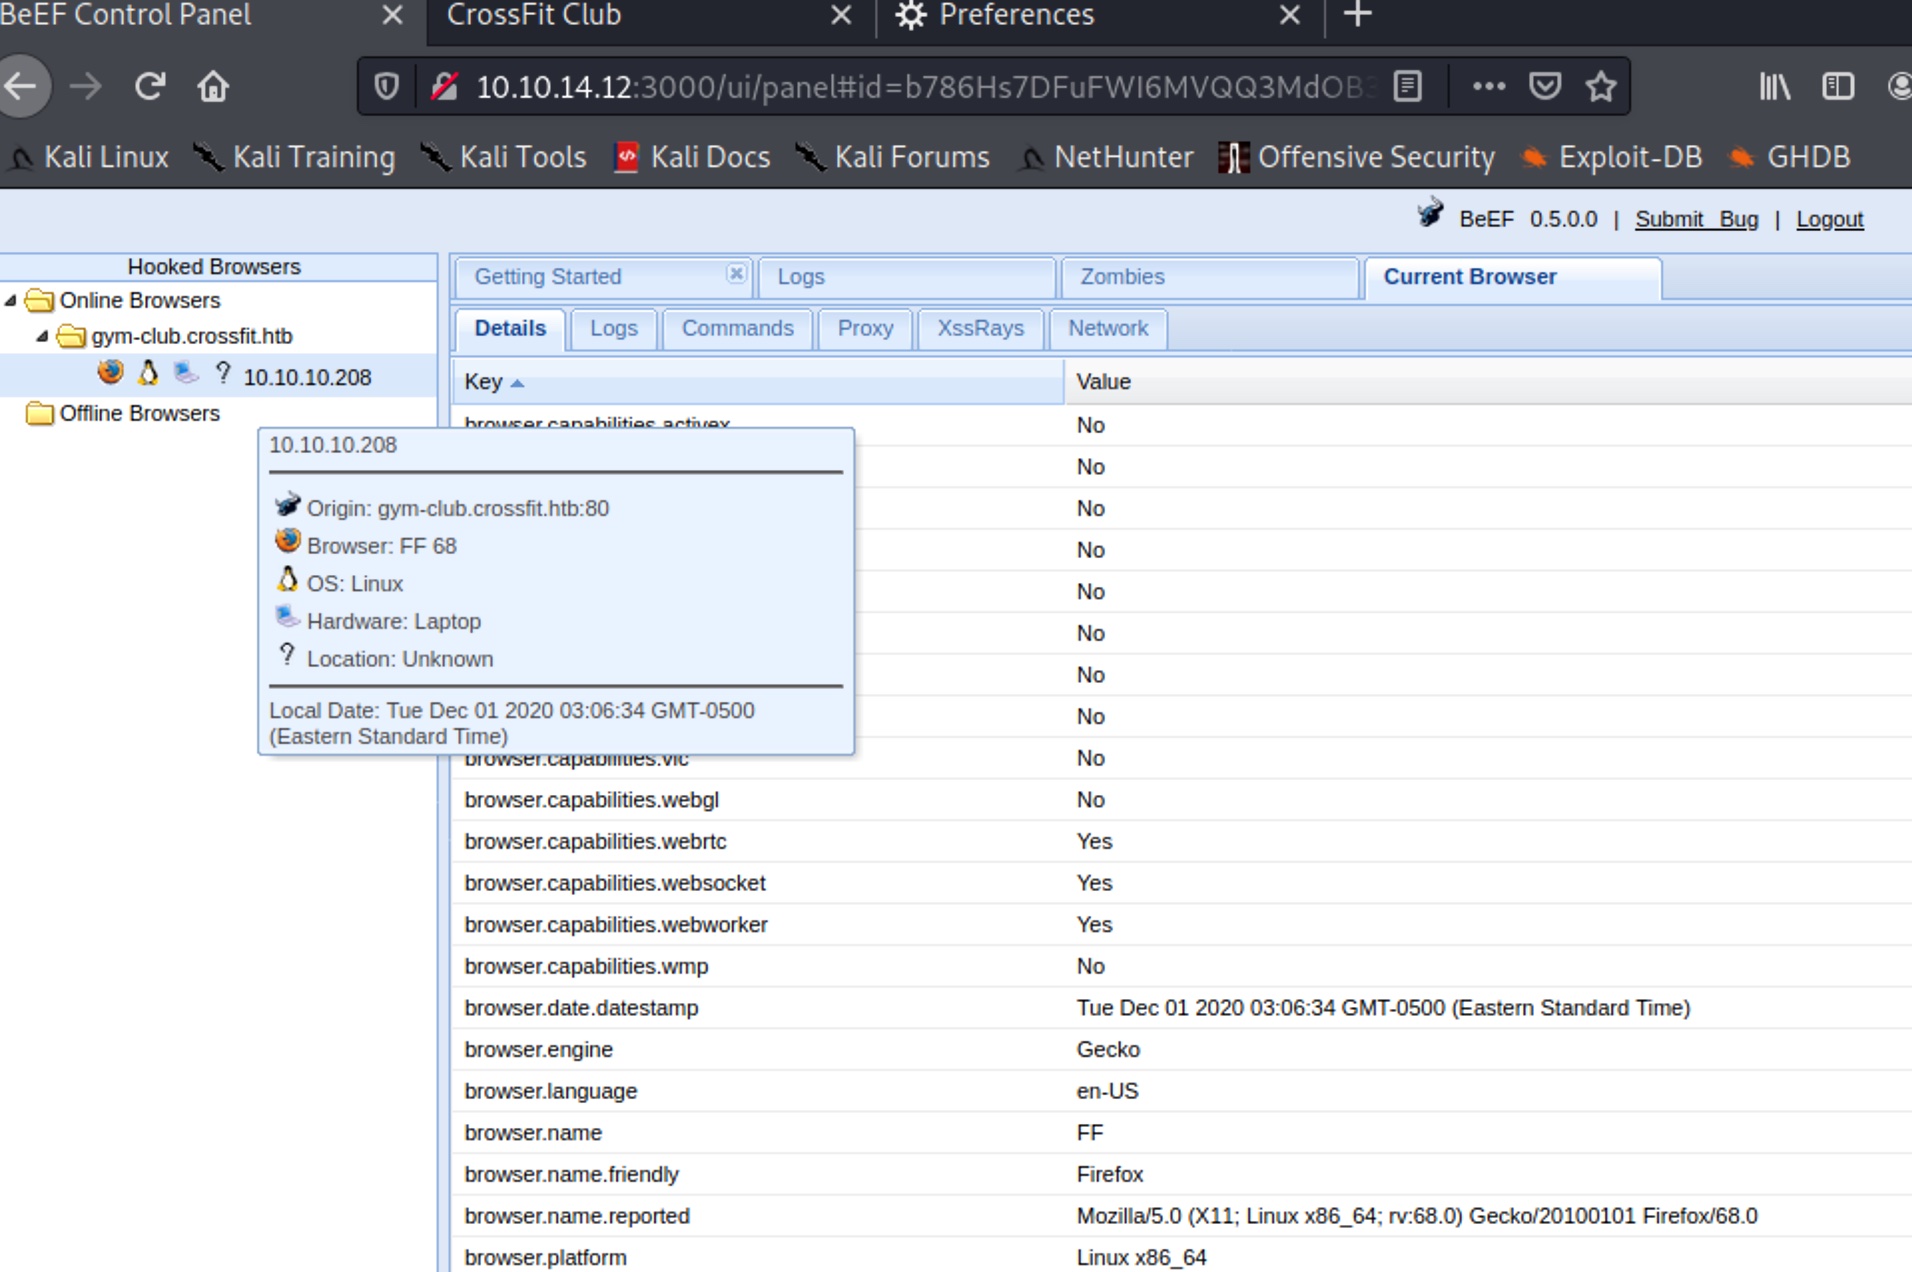This screenshot has height=1272, width=1912.
Task: Open NetHunter bookmark
Action: coord(1106,157)
